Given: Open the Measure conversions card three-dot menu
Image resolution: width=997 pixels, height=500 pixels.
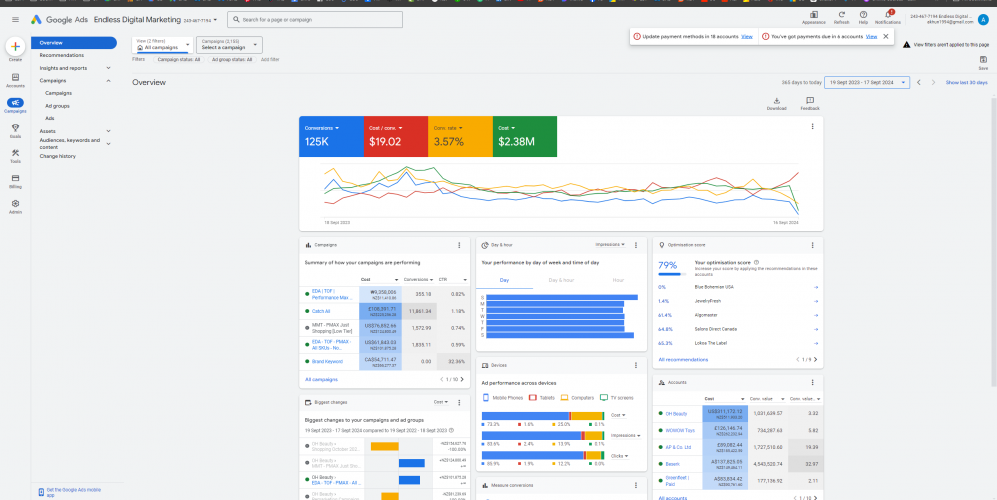Looking at the screenshot, I should click(x=636, y=485).
